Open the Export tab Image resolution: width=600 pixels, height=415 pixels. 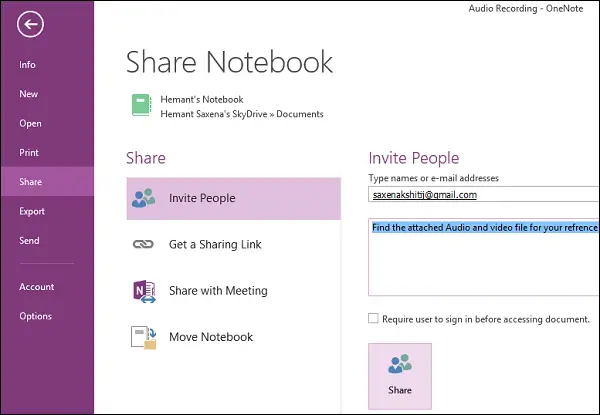point(32,211)
